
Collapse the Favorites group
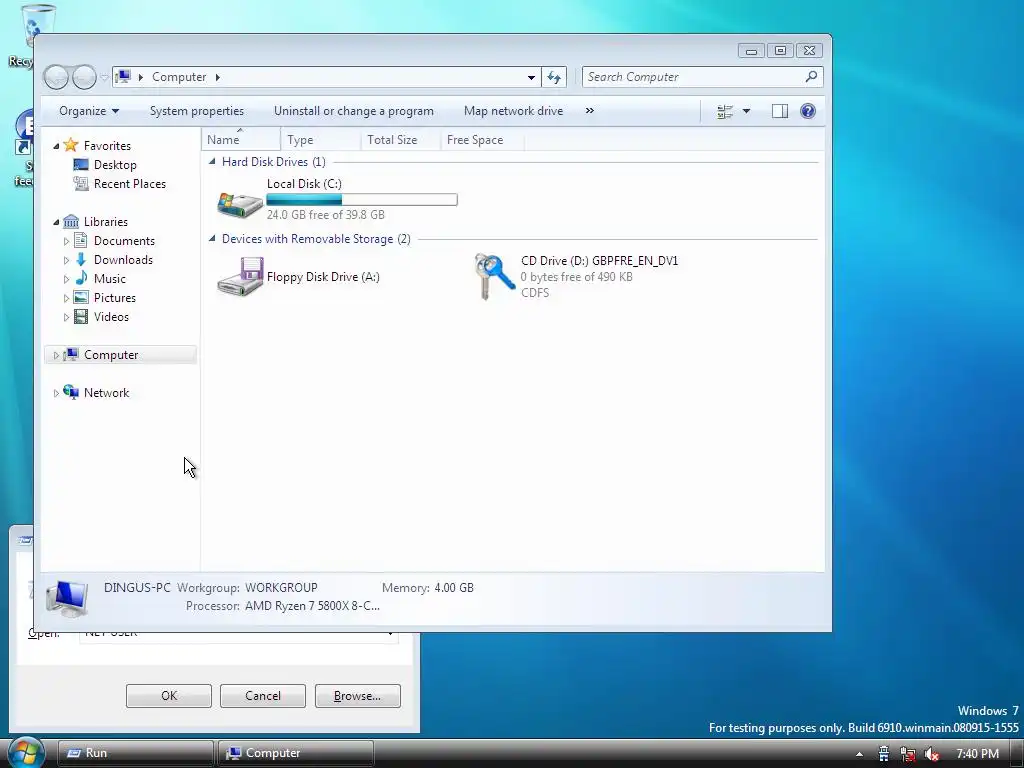tap(56, 146)
